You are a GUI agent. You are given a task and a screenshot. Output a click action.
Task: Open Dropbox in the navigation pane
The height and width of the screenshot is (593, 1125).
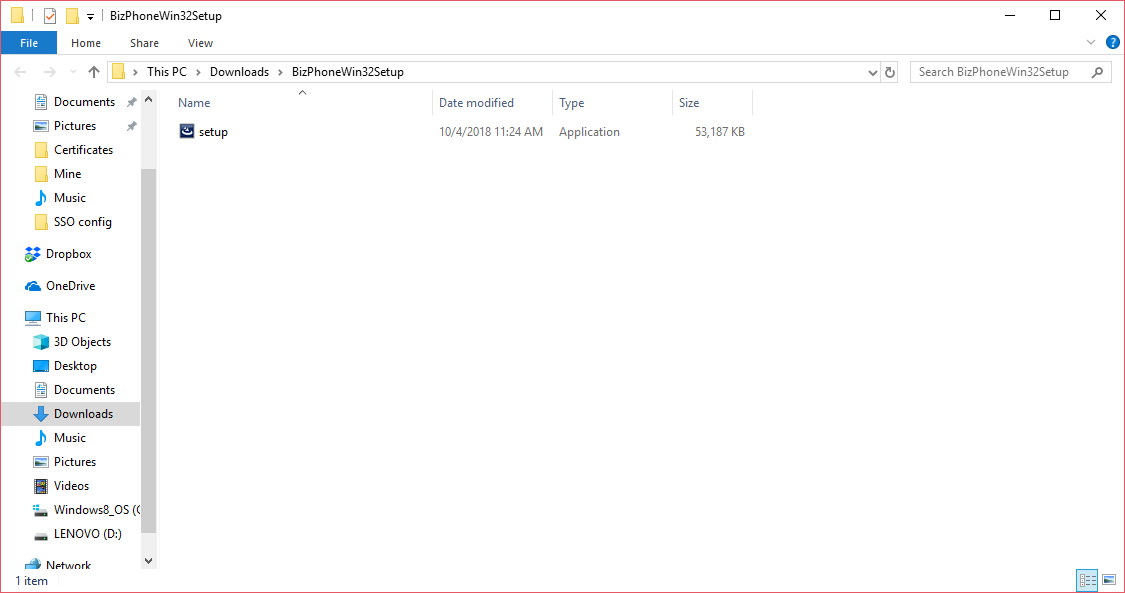pyautogui.click(x=68, y=254)
